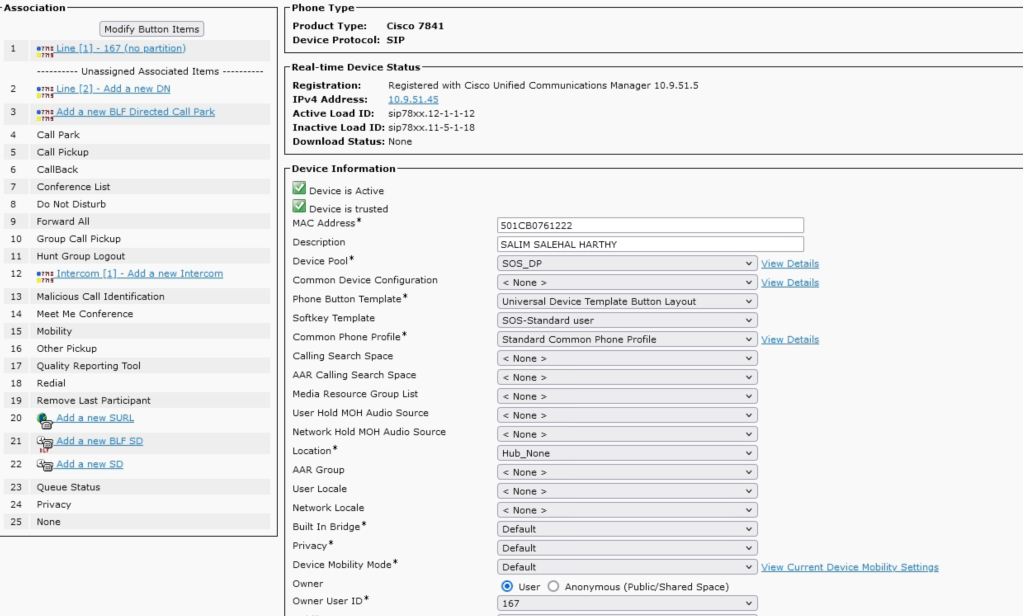Click the BLF SD speed dial icon
The image size is (1023, 616).
pos(45,442)
